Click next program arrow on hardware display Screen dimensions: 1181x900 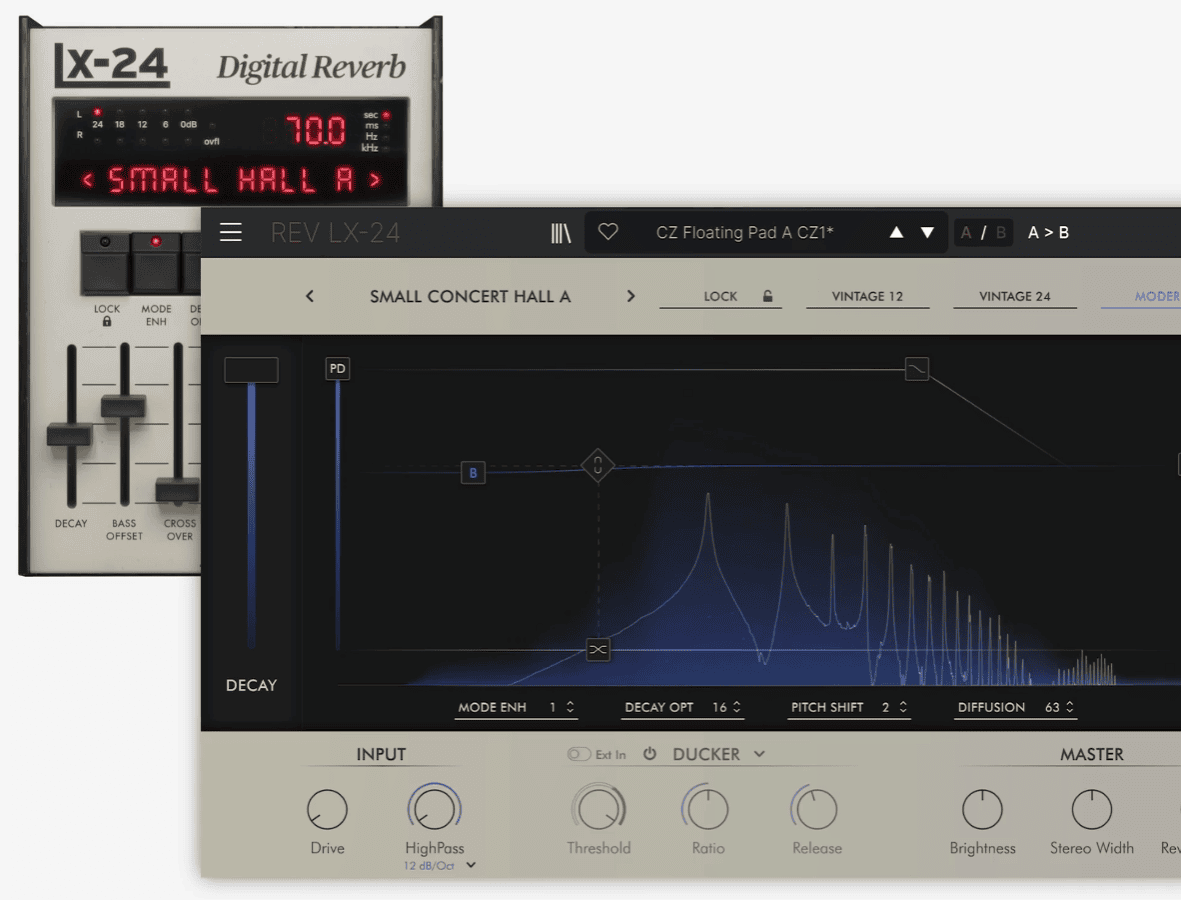coord(374,180)
